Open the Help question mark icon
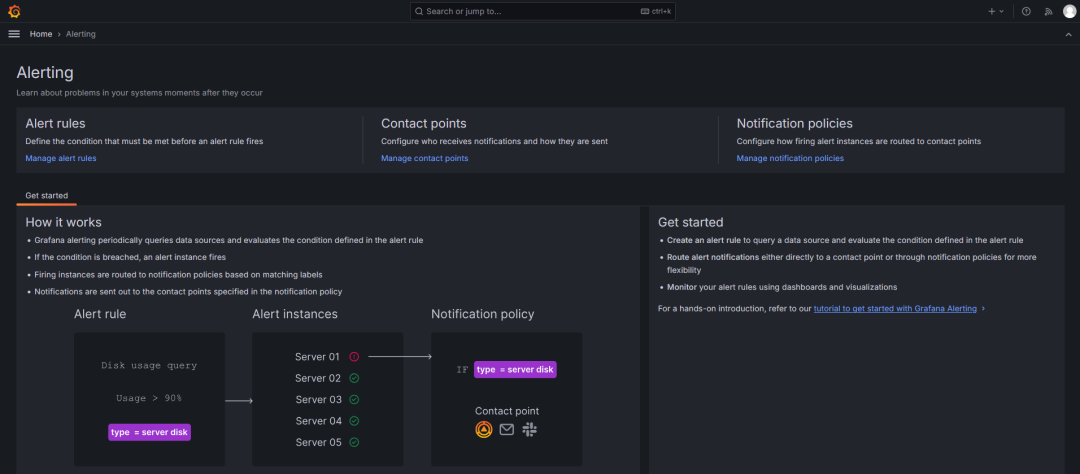Screen dimensions: 1080x474 [x=1026, y=11]
